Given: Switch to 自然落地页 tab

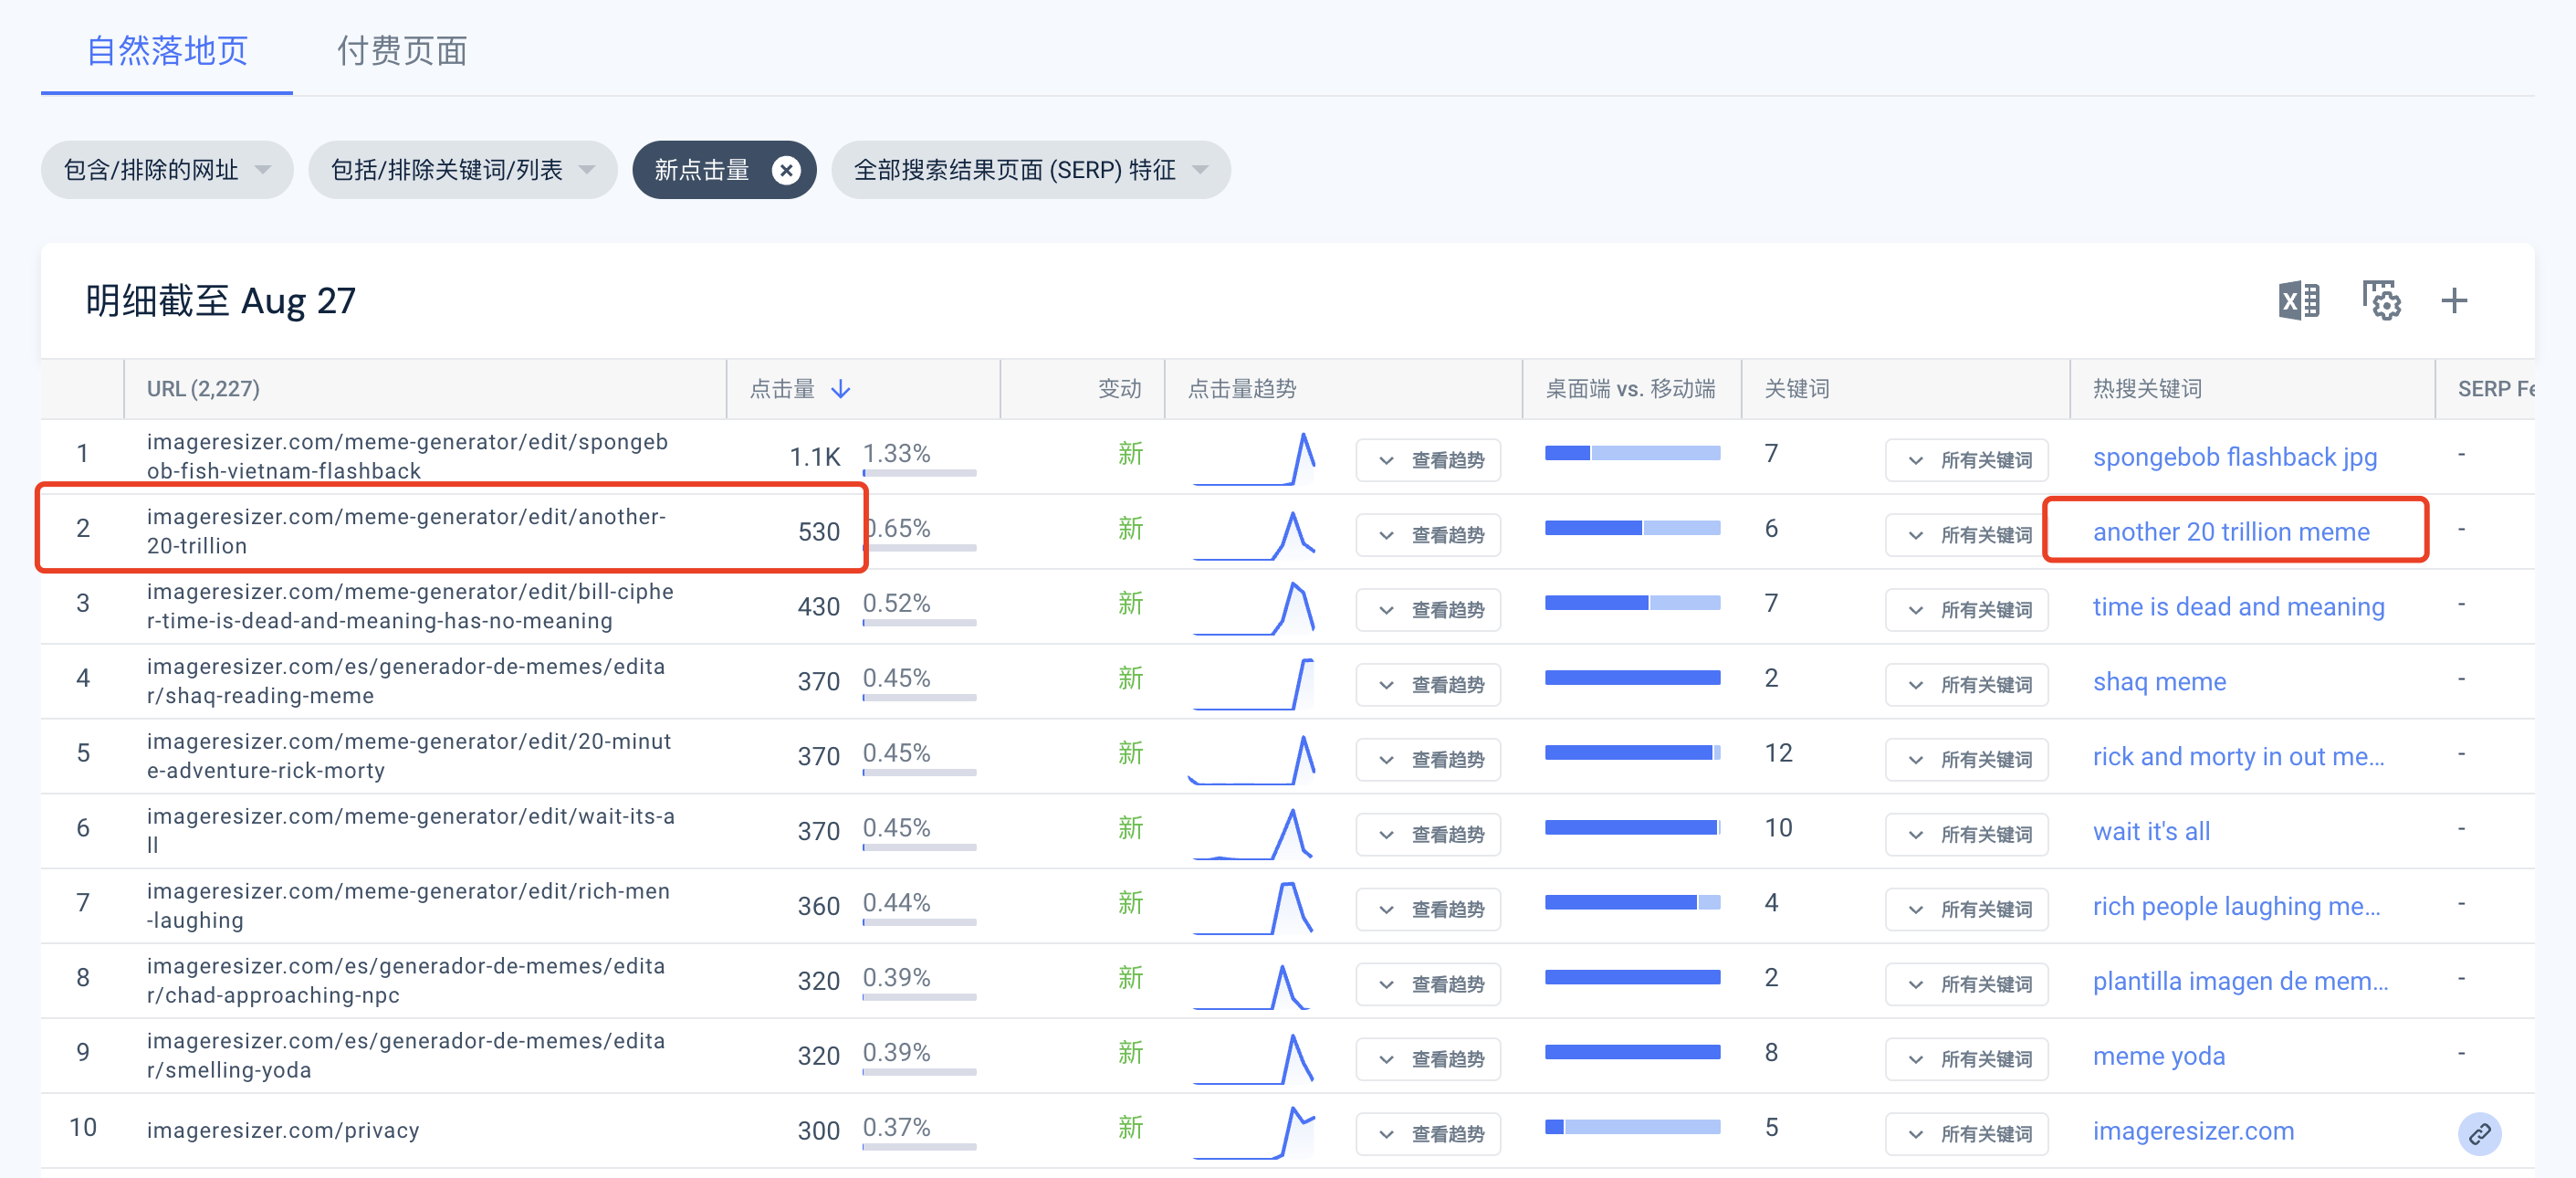Looking at the screenshot, I should click(x=167, y=50).
